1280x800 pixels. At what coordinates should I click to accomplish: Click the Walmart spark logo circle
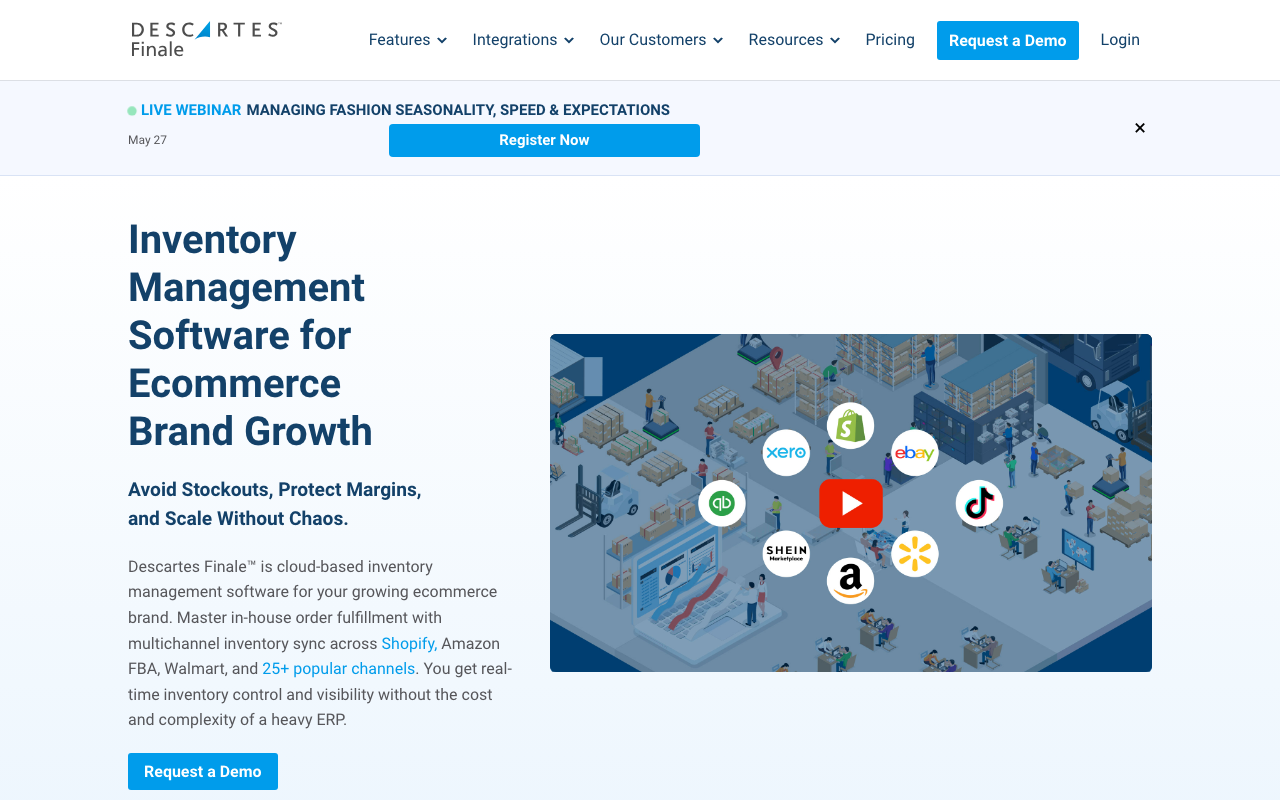915,554
